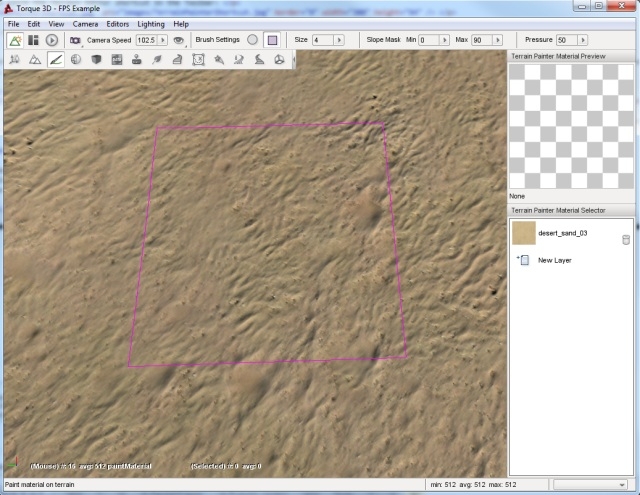Image resolution: width=640 pixels, height=495 pixels.
Task: Choose the circle brush shape
Action: (252, 40)
